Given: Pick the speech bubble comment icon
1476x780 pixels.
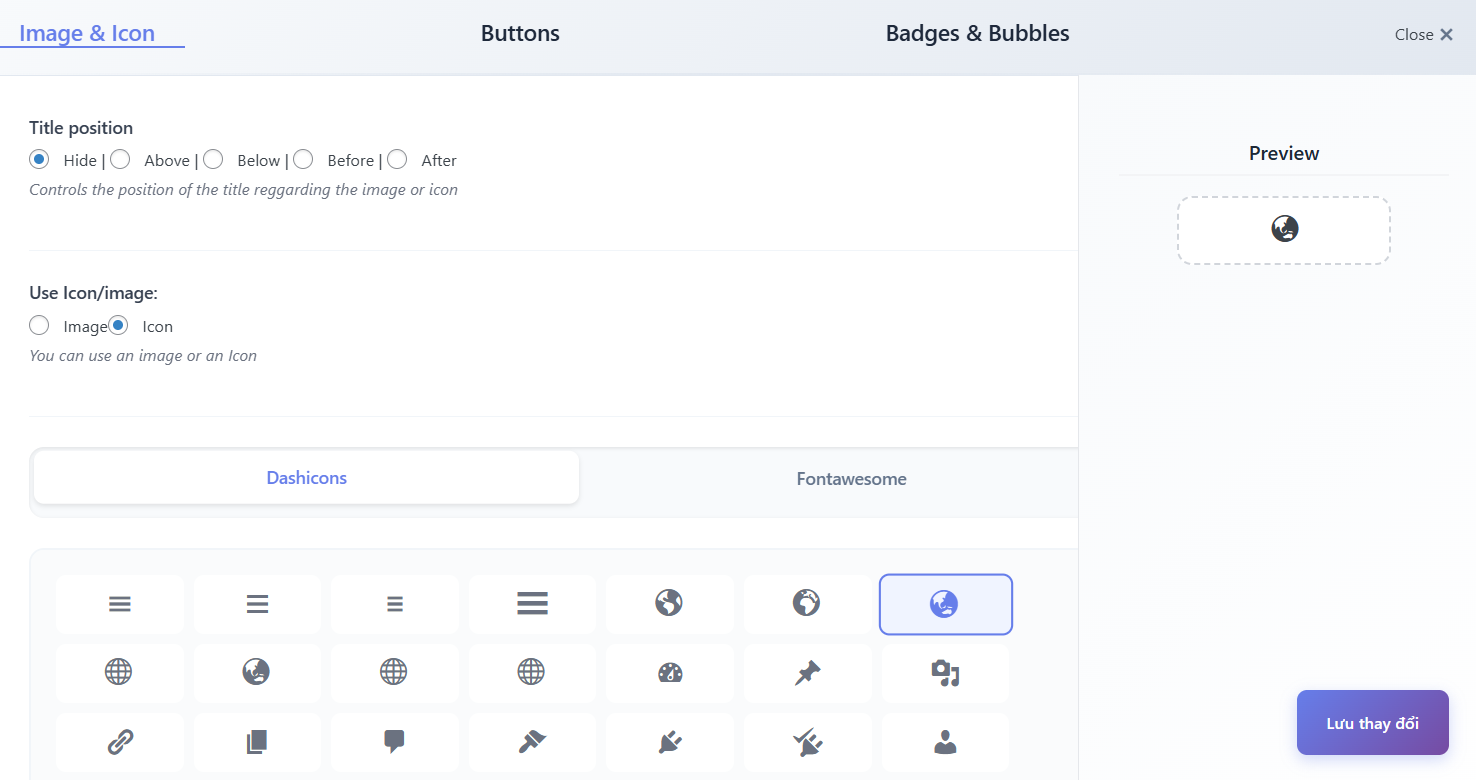Looking at the screenshot, I should coord(395,743).
